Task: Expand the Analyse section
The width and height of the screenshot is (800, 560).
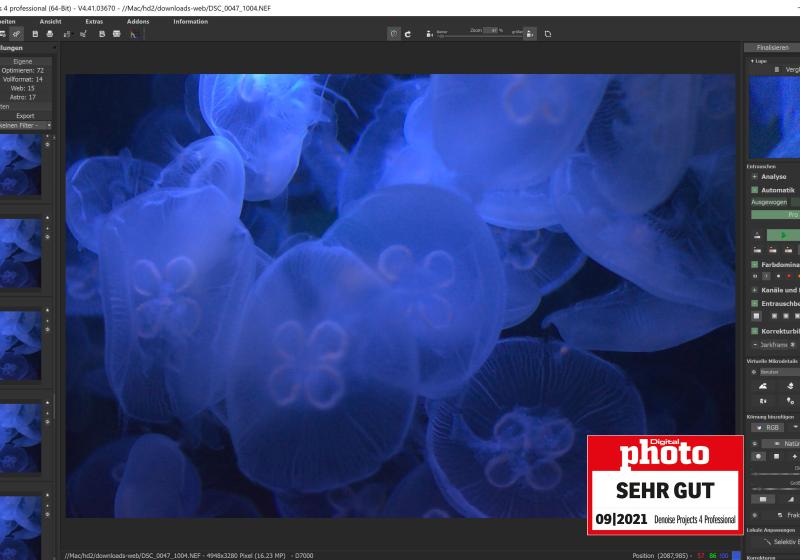Action: pos(755,177)
